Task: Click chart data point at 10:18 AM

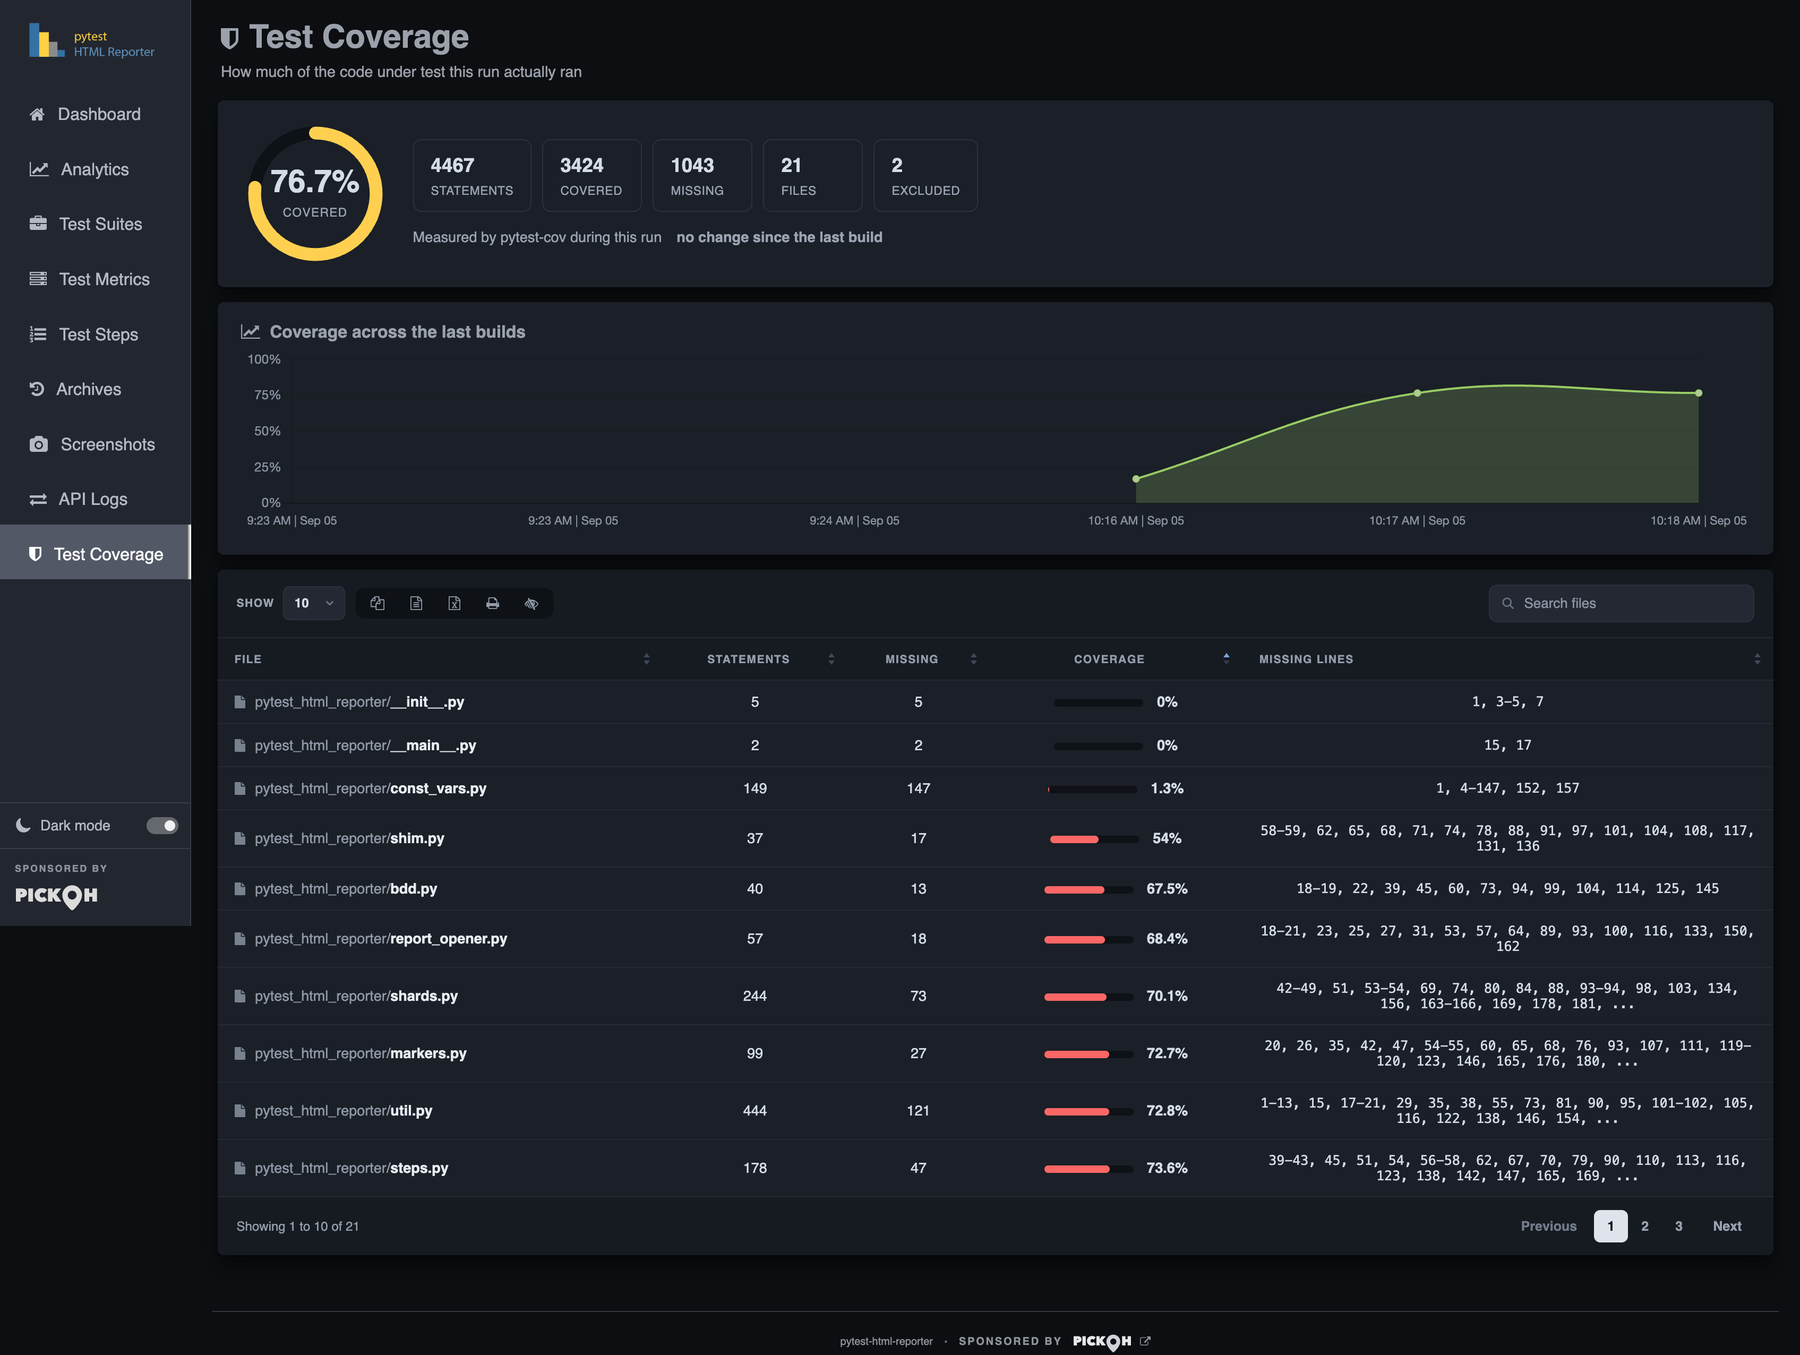Action: (1699, 393)
